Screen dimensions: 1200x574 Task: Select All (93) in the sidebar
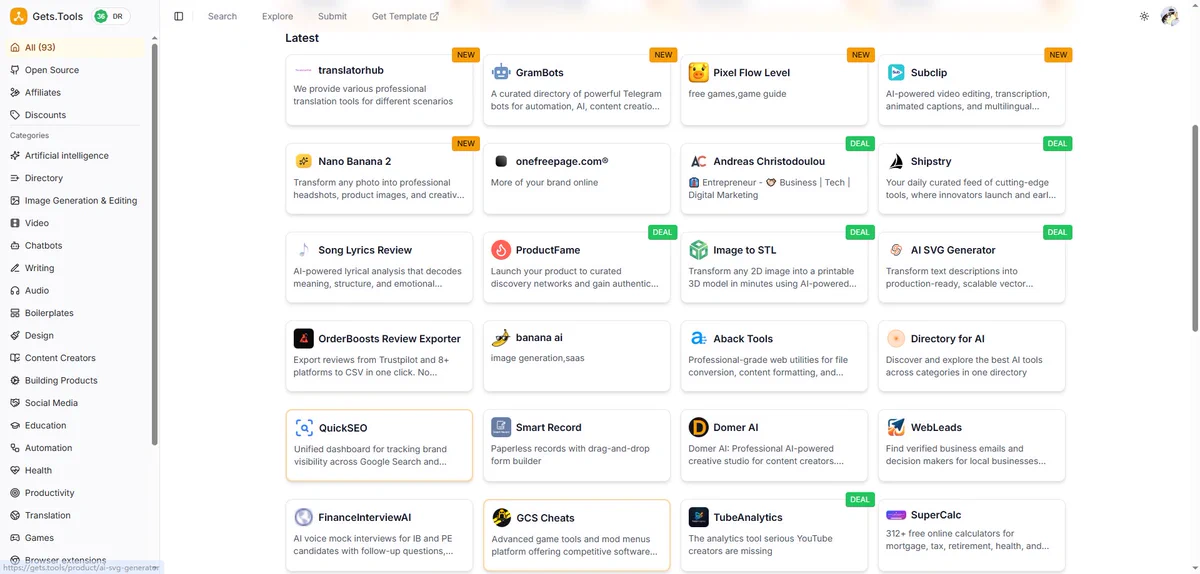click(x=75, y=47)
